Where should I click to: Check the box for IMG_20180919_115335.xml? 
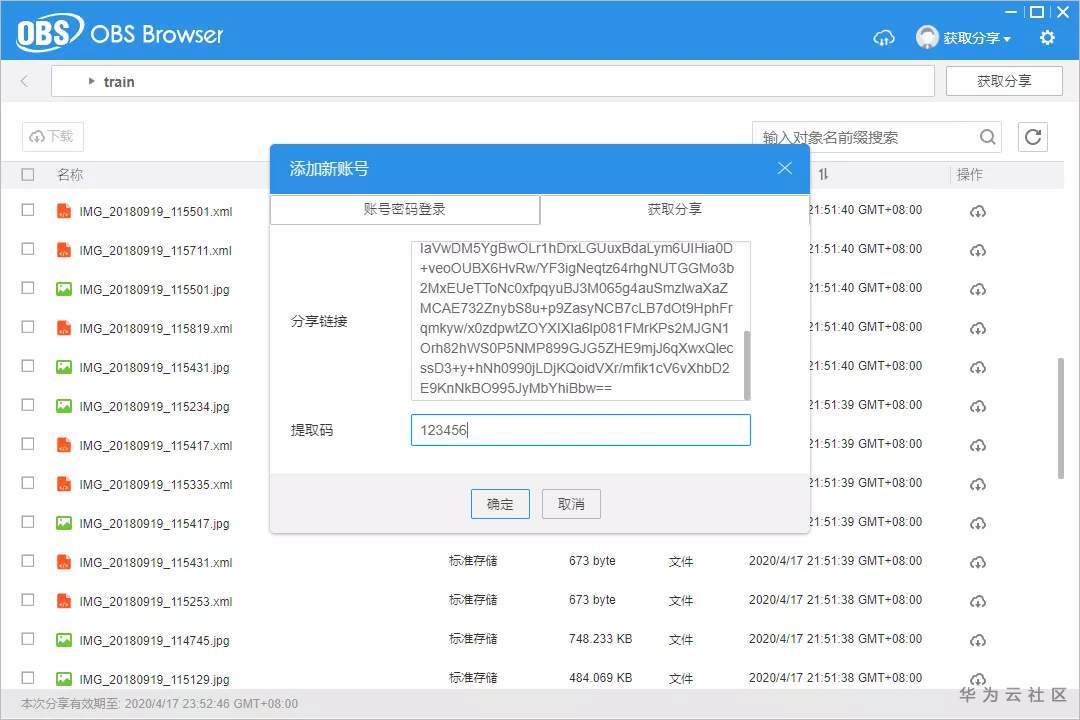tap(28, 483)
